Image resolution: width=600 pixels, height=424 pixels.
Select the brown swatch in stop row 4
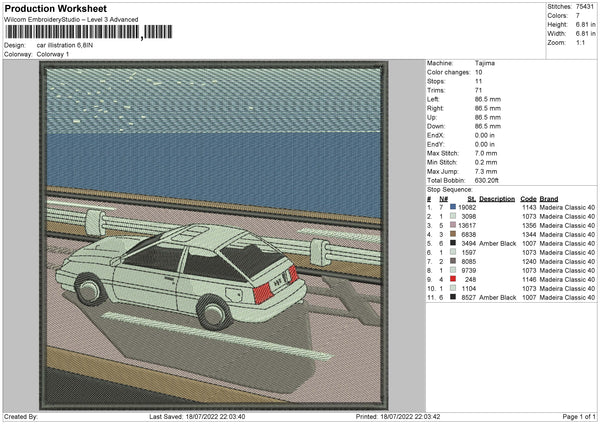pyautogui.click(x=453, y=234)
